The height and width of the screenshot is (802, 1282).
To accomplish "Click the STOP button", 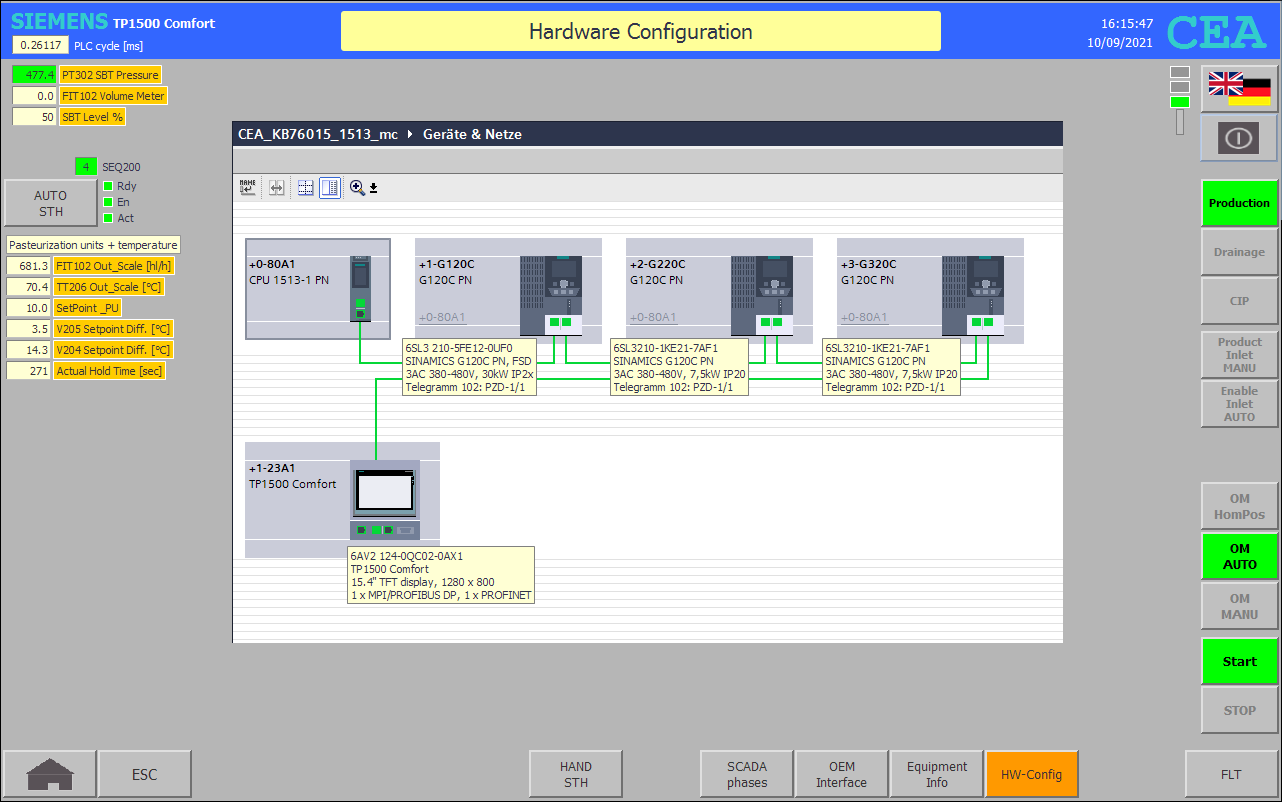I will point(1239,710).
